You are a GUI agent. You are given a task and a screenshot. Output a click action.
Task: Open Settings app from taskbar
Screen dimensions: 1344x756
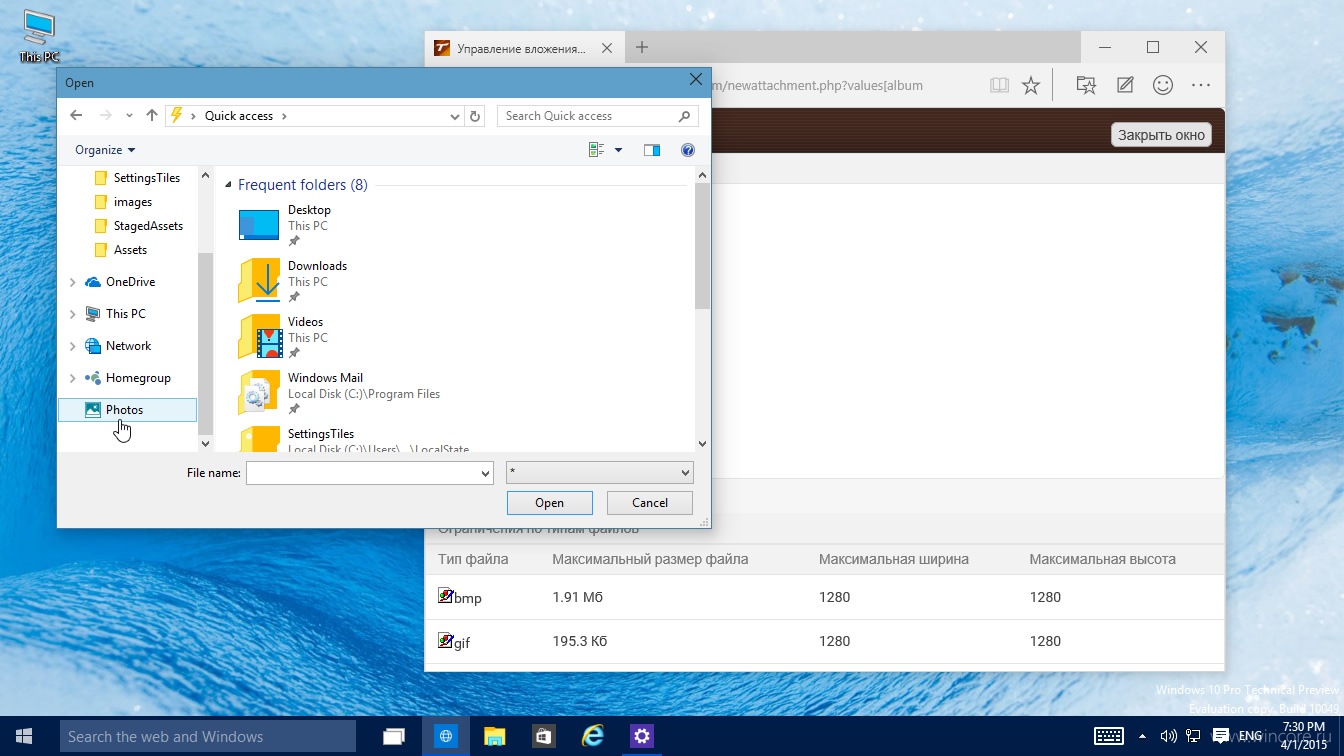click(641, 737)
